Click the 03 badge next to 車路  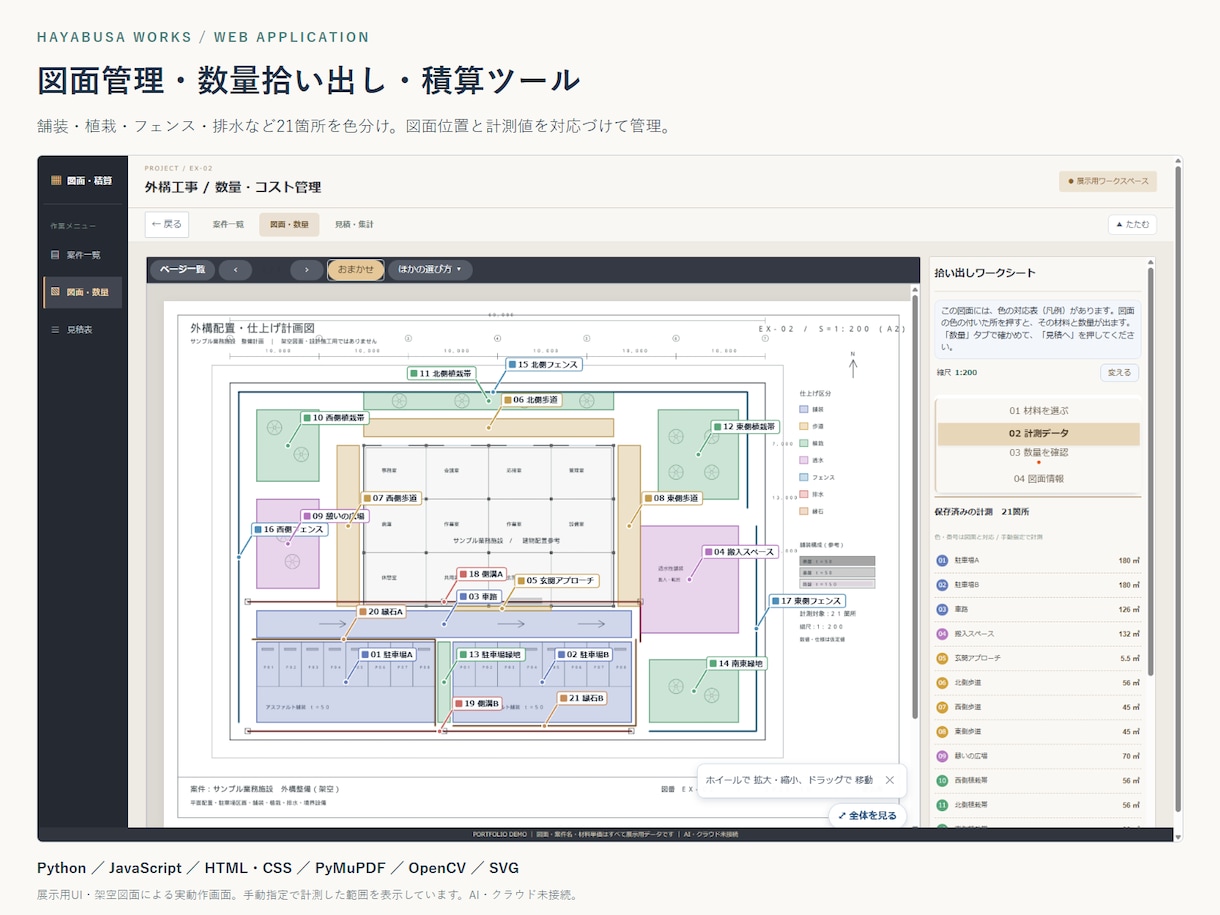tap(942, 609)
